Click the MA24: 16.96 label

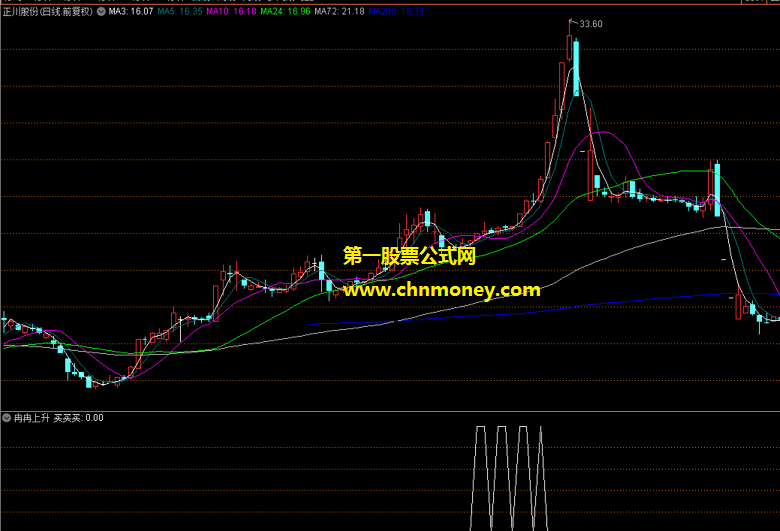coord(286,11)
